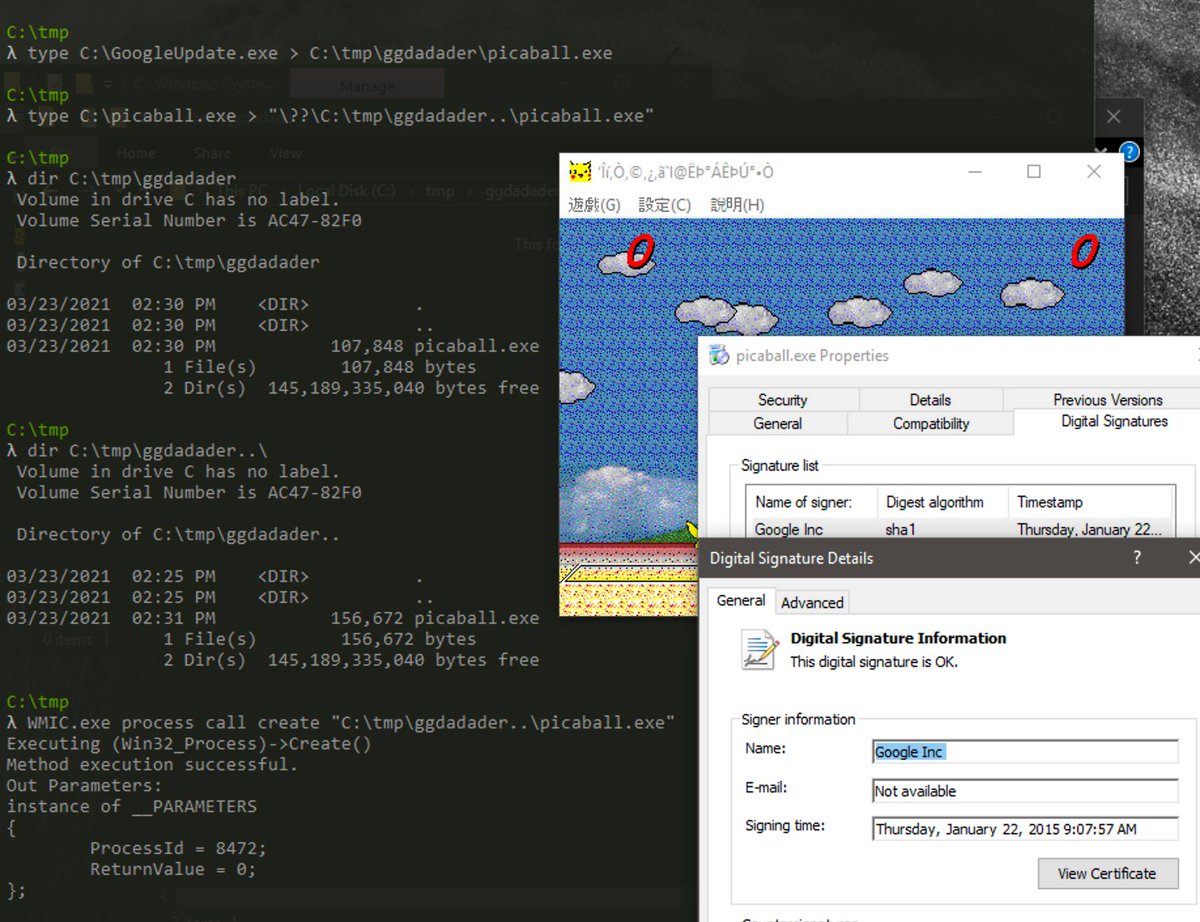Open the General tab beside Compatibility in Properties

coord(778,423)
